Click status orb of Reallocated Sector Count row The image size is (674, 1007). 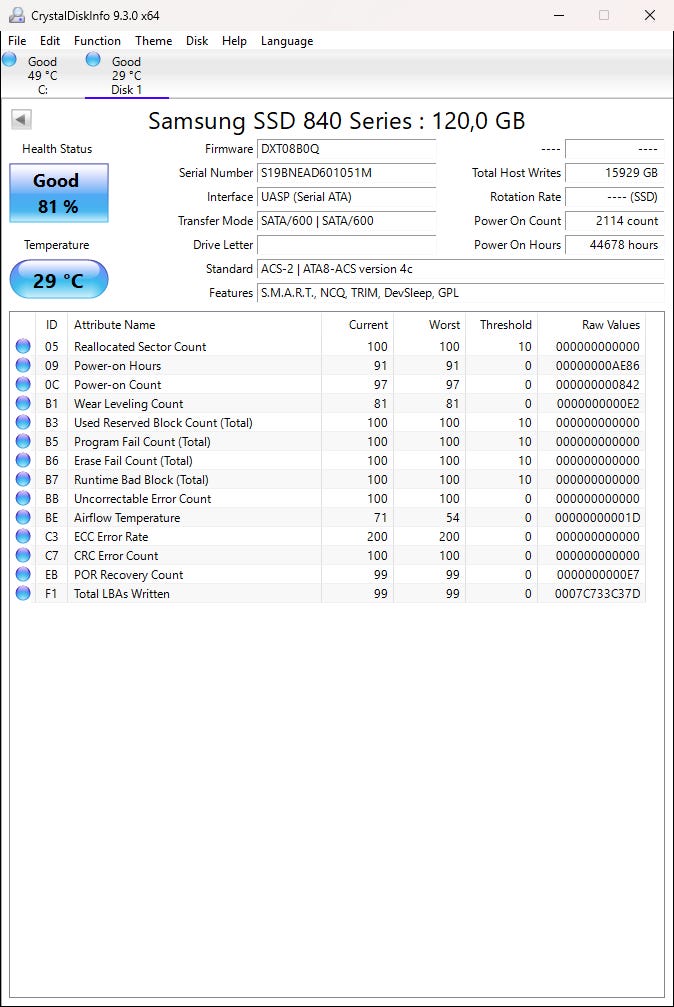pos(23,346)
